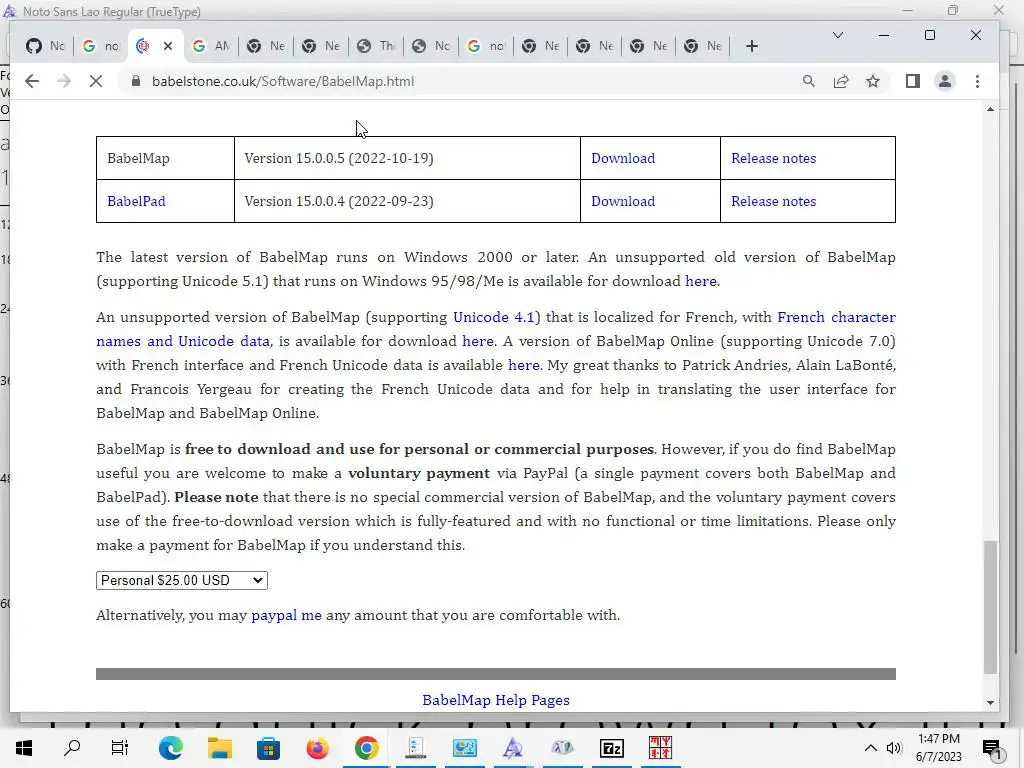The image size is (1024, 768).
Task: Go back to the previous page
Action: coord(31,81)
